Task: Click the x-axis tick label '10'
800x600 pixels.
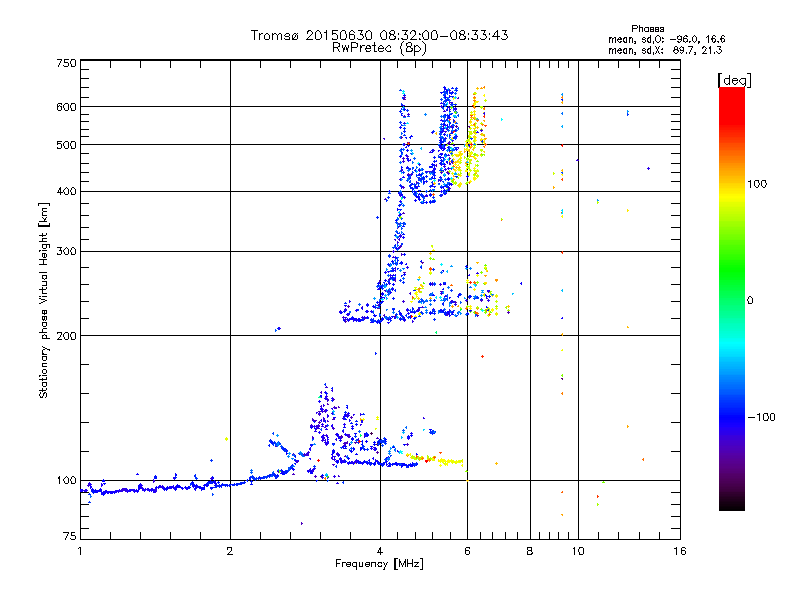Action: [x=578, y=551]
